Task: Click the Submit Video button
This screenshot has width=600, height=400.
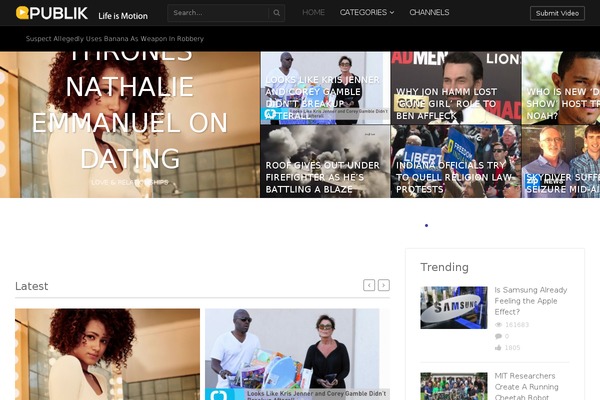Action: pos(557,13)
